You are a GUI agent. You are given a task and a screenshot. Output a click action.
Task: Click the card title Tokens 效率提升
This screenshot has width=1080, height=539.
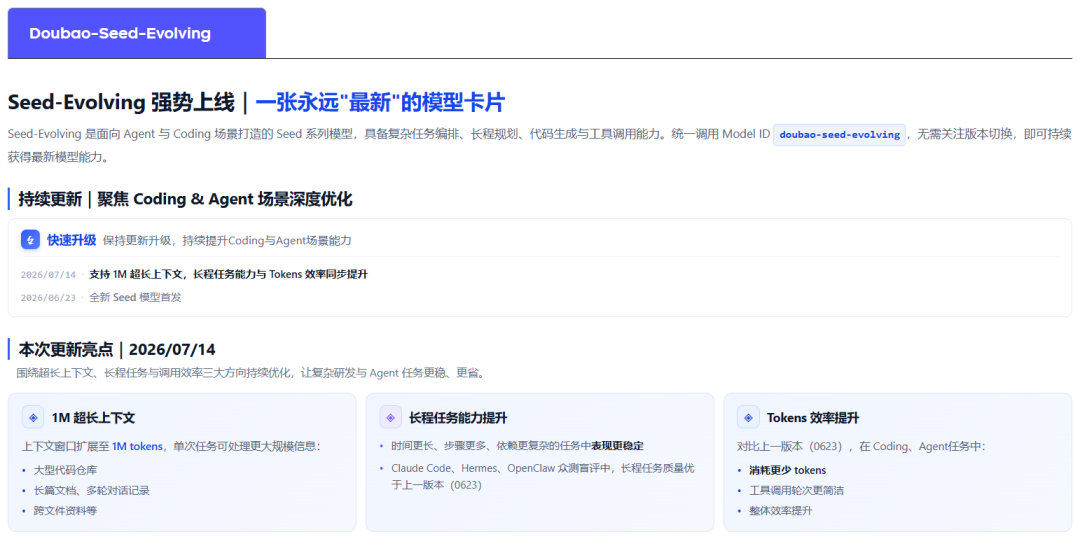pyautogui.click(x=813, y=417)
